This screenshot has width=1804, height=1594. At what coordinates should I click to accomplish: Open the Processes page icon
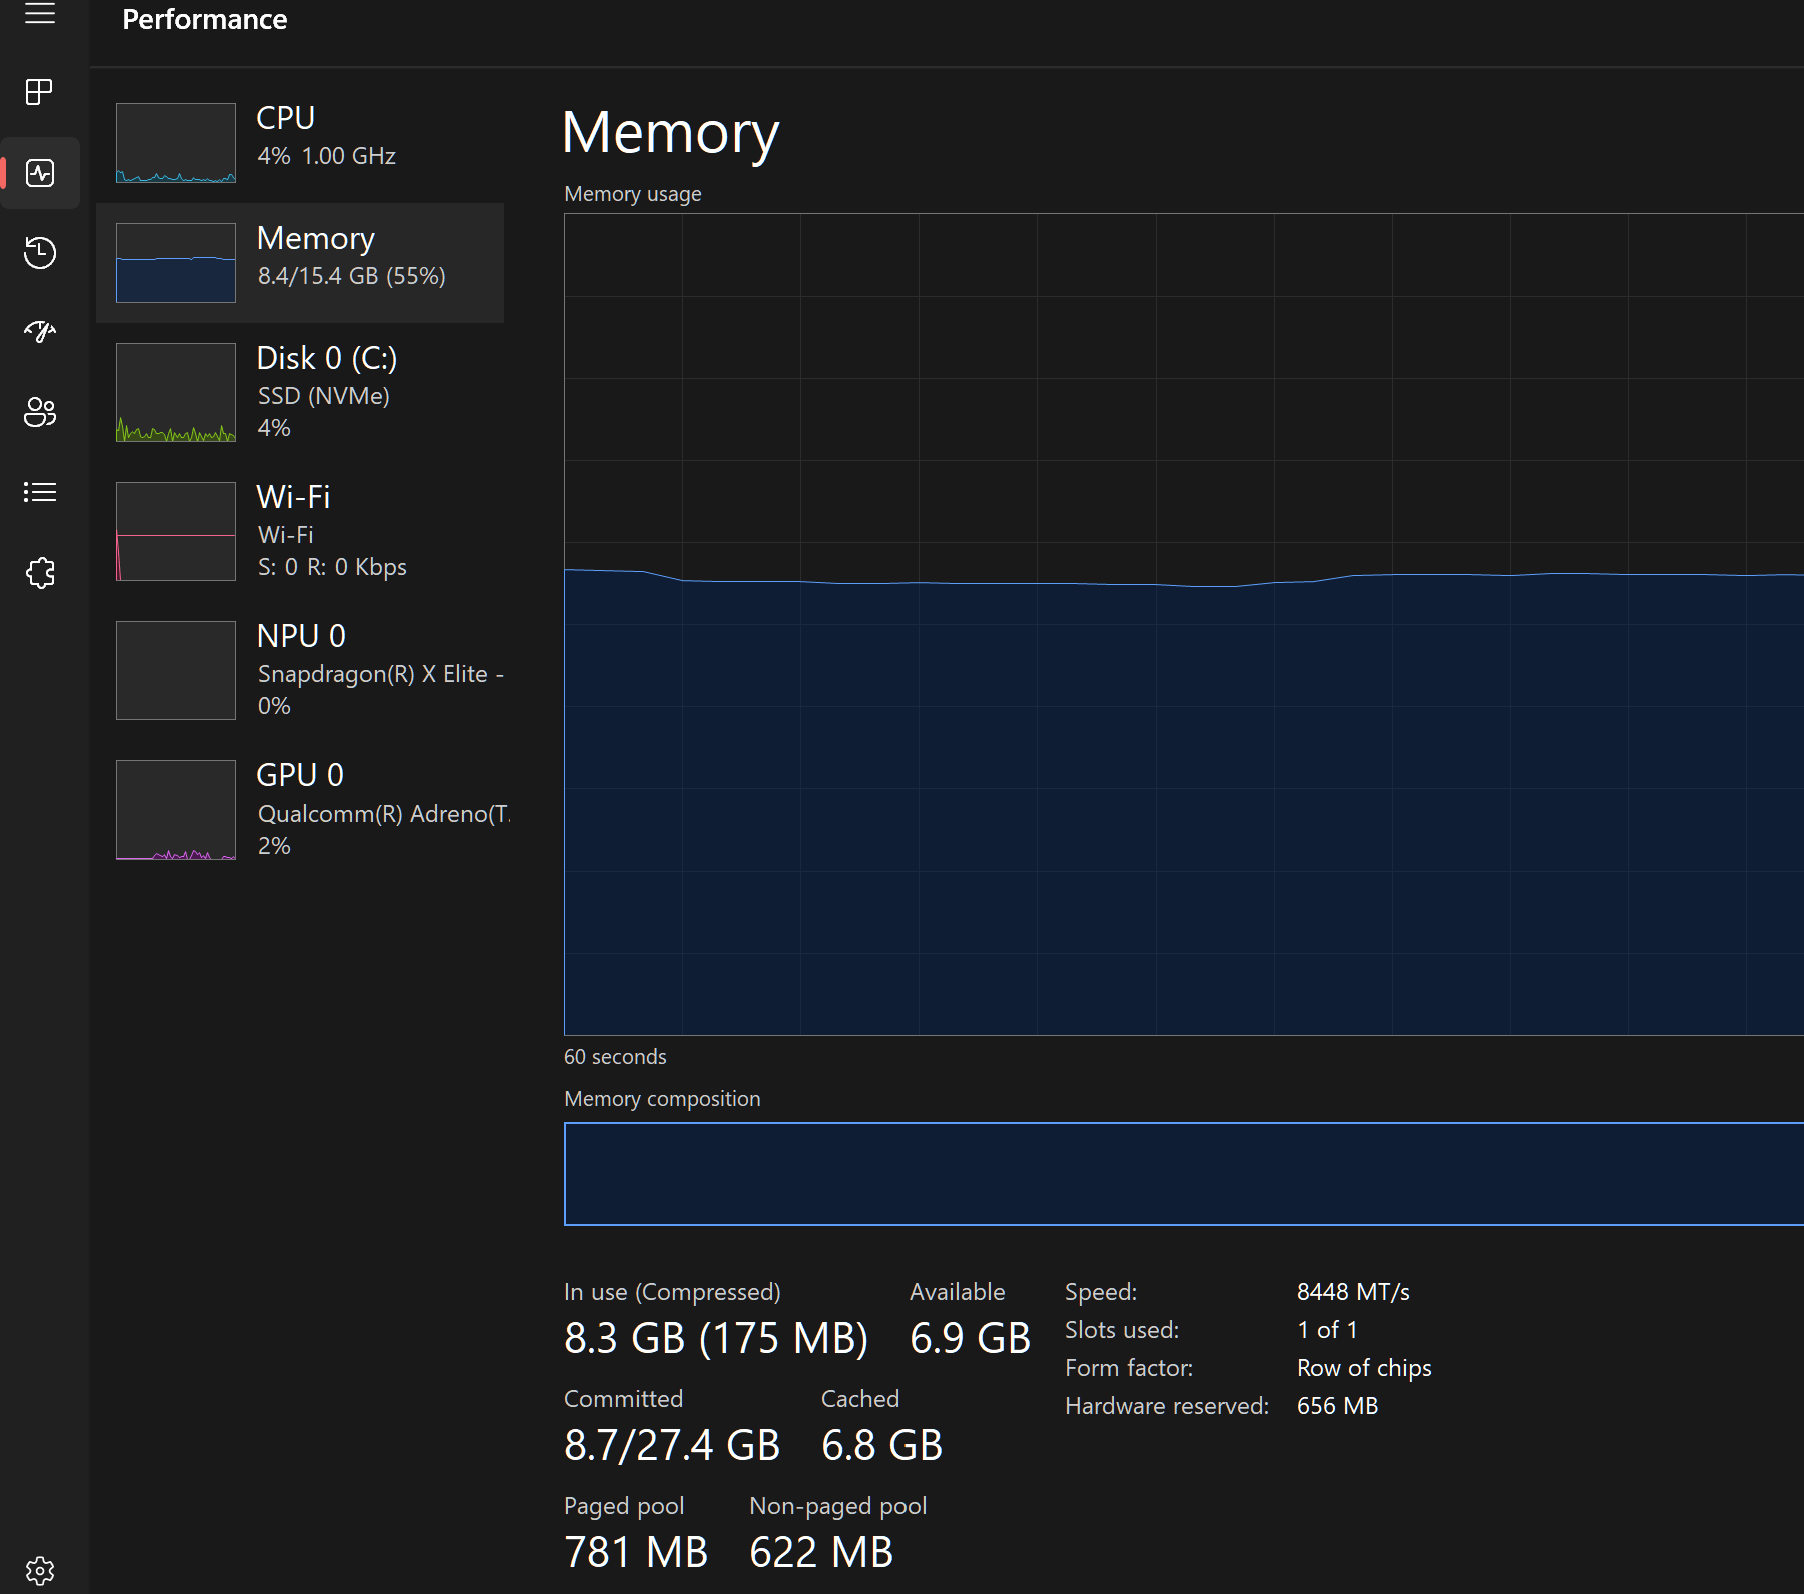[x=40, y=92]
